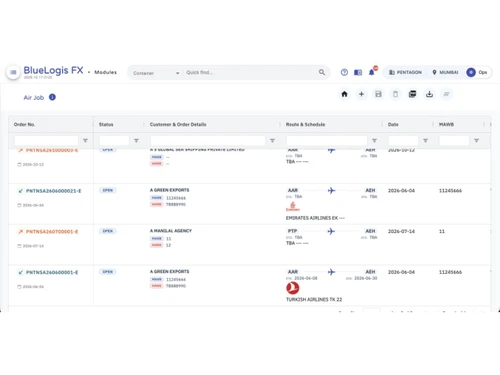Open the notifications bell

point(372,72)
